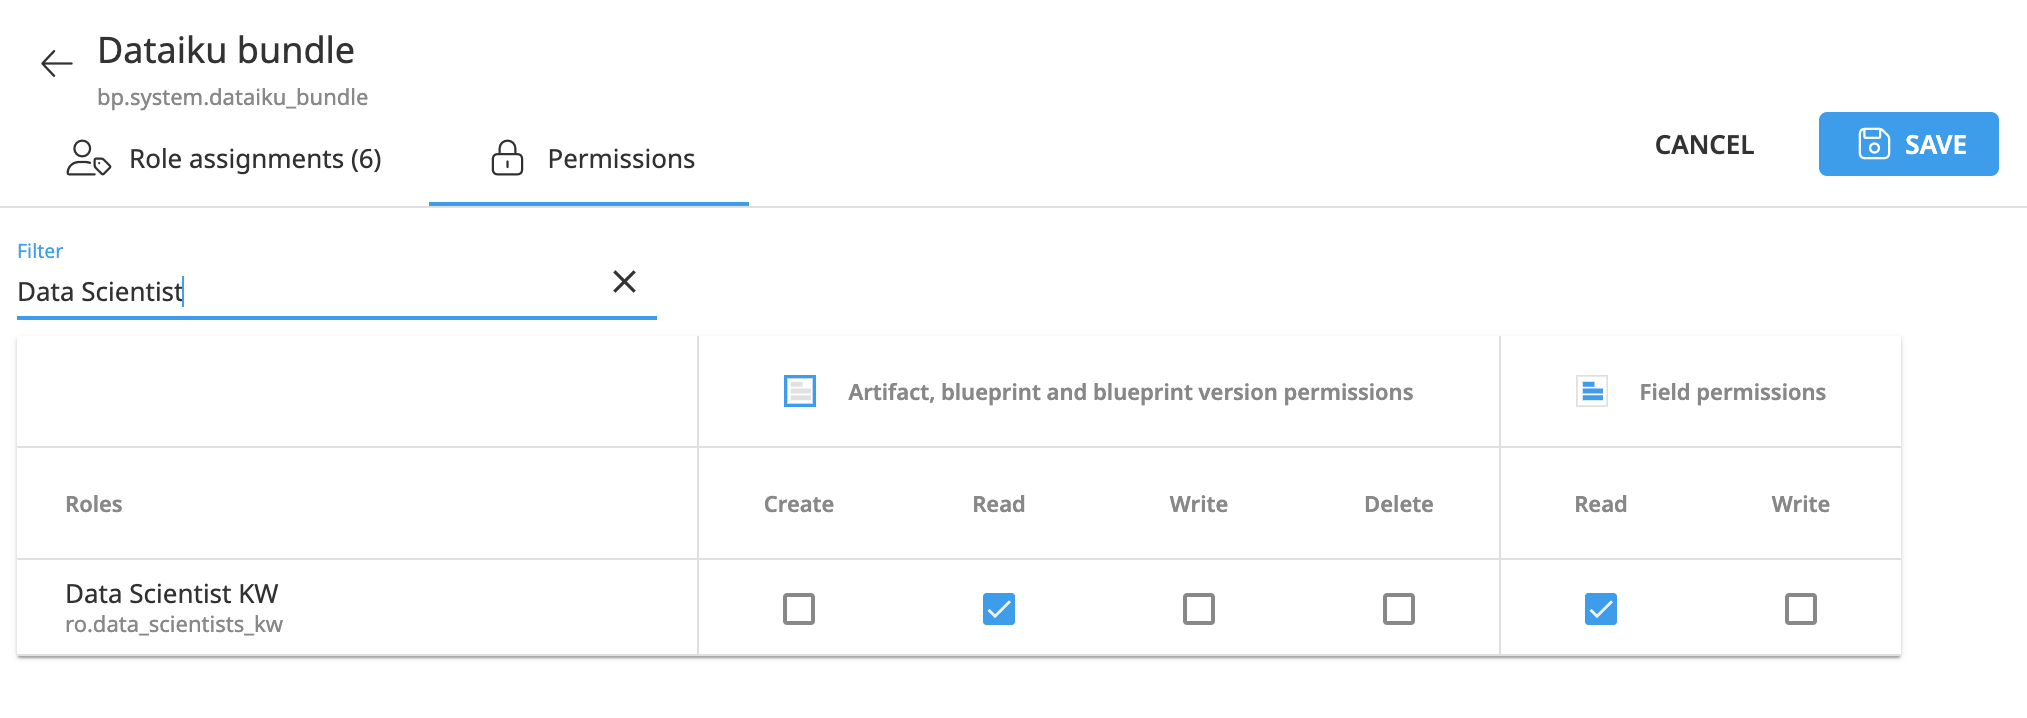Click the artifact Create column header
Screen dimensions: 2027x718
pos(799,504)
